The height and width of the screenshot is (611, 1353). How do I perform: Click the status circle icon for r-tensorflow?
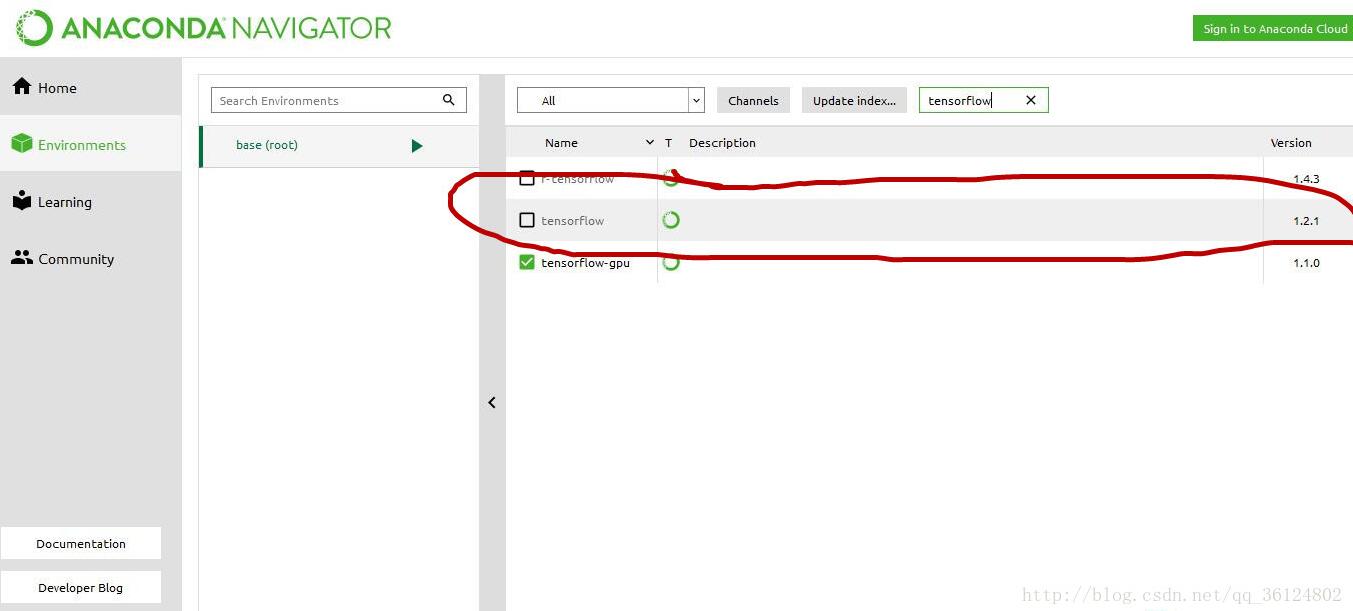[671, 179]
